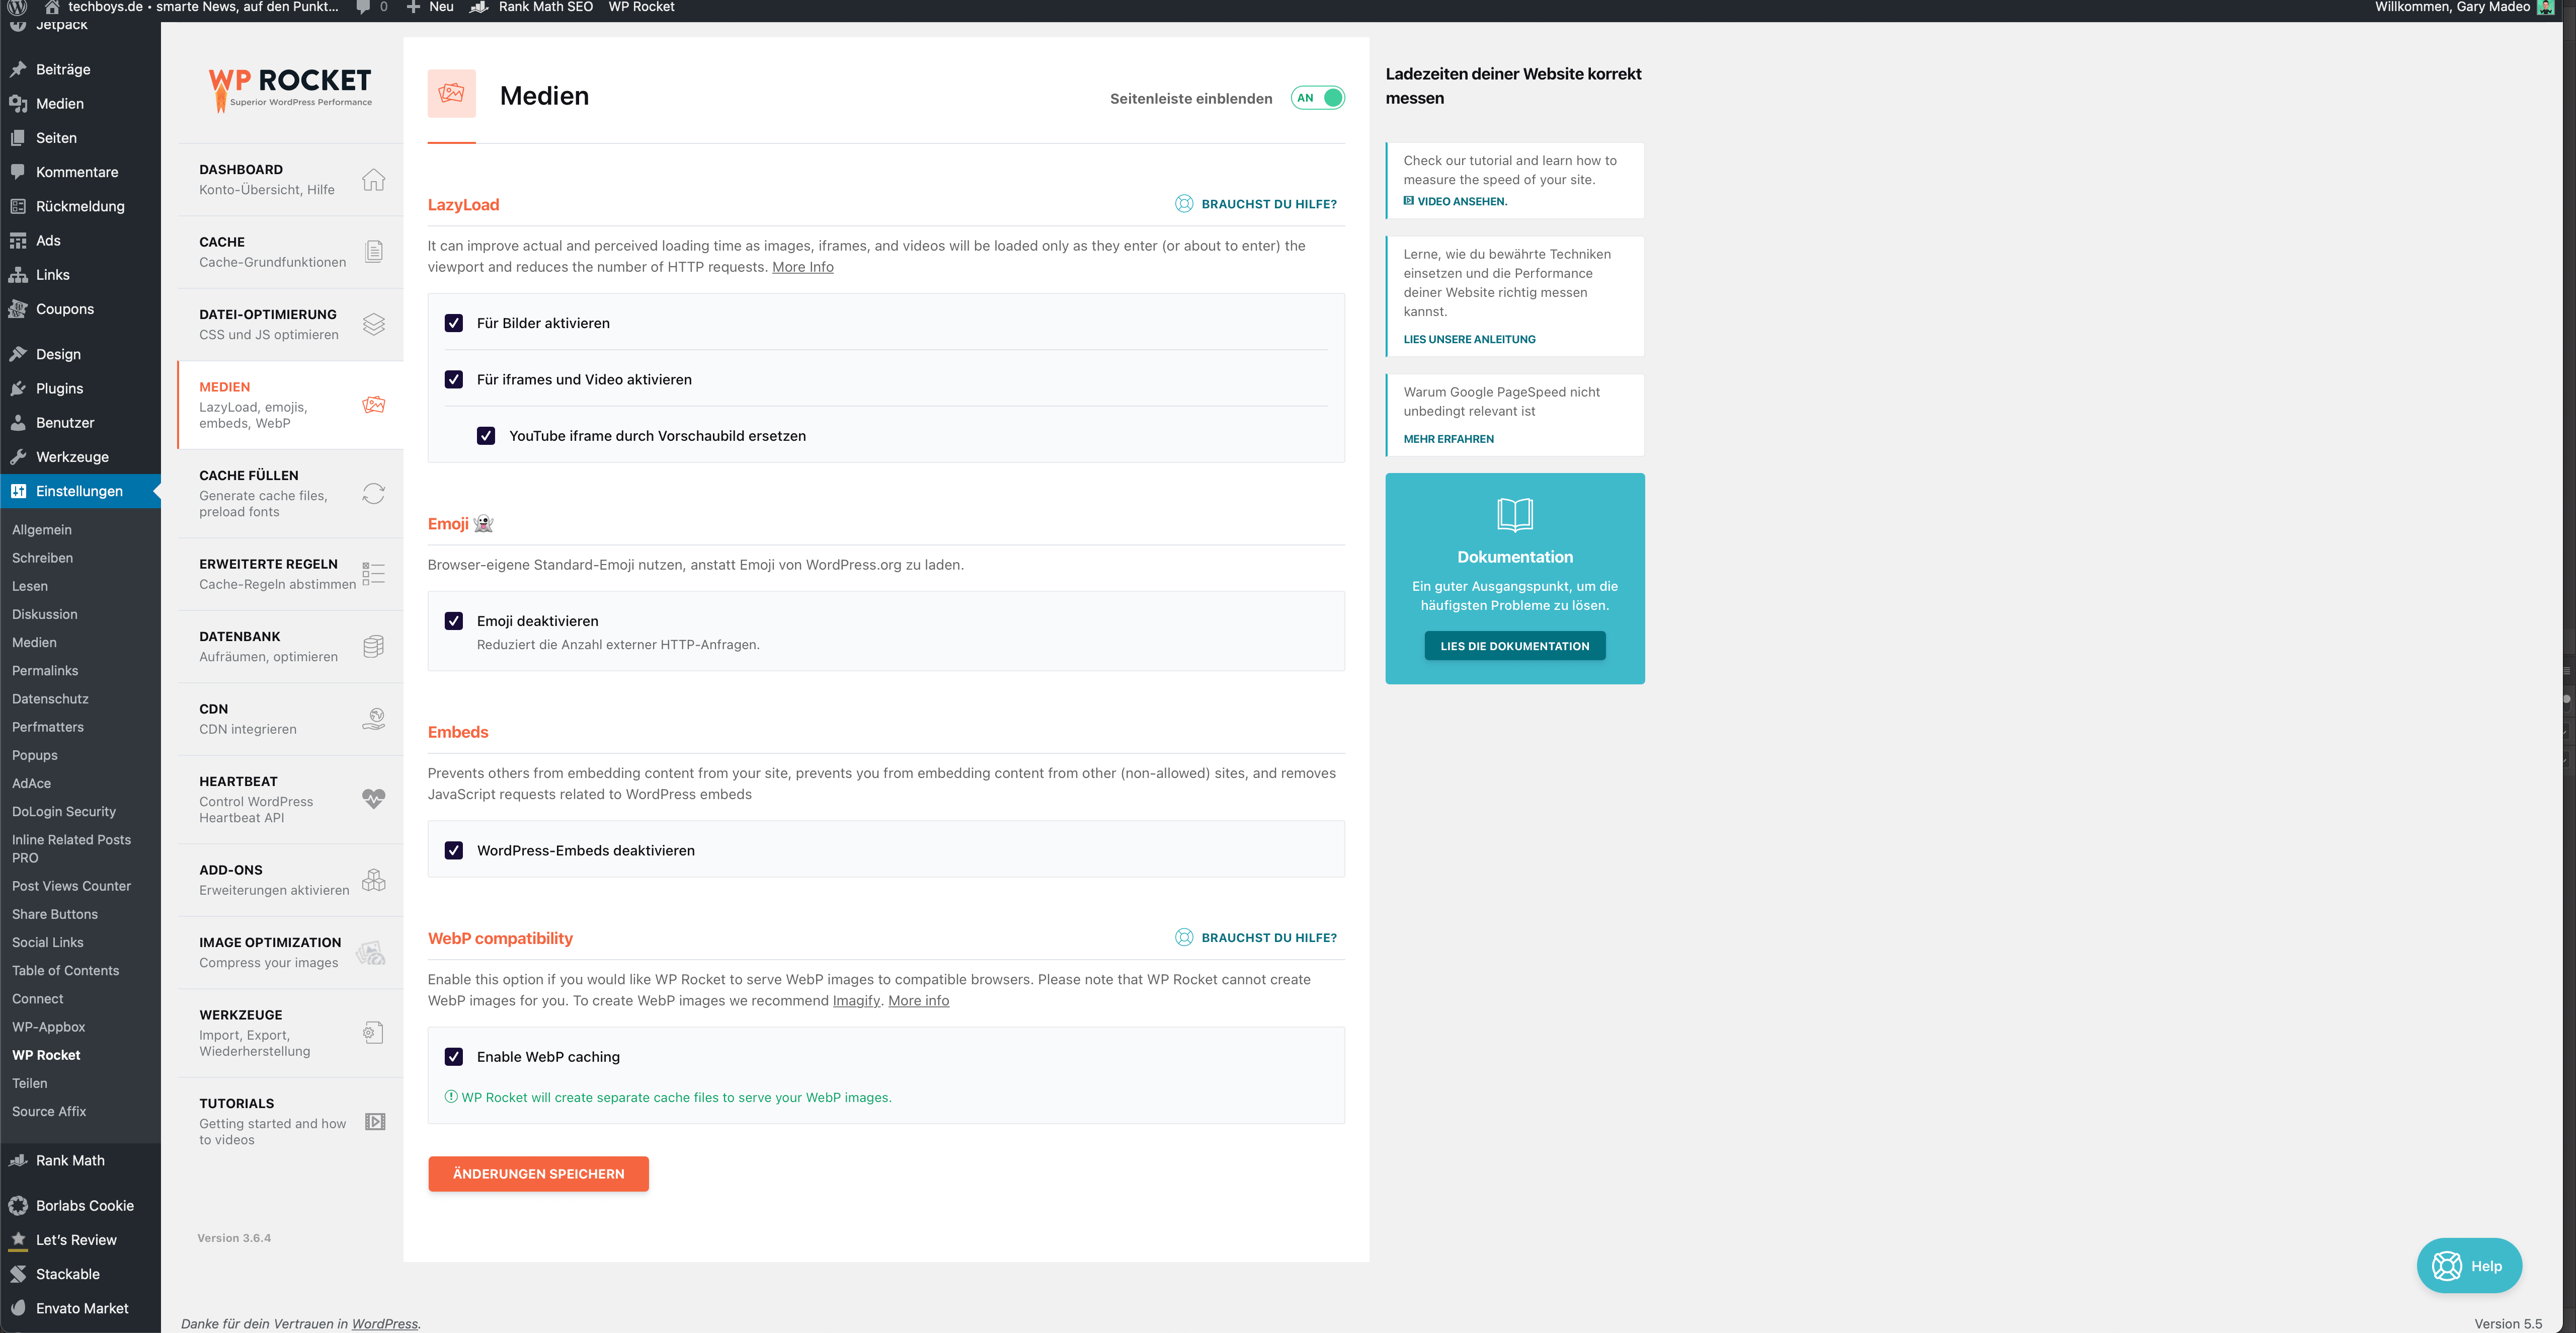Open the Dashboard house icon
Screen dimensions: 2576x1333
tap(373, 179)
